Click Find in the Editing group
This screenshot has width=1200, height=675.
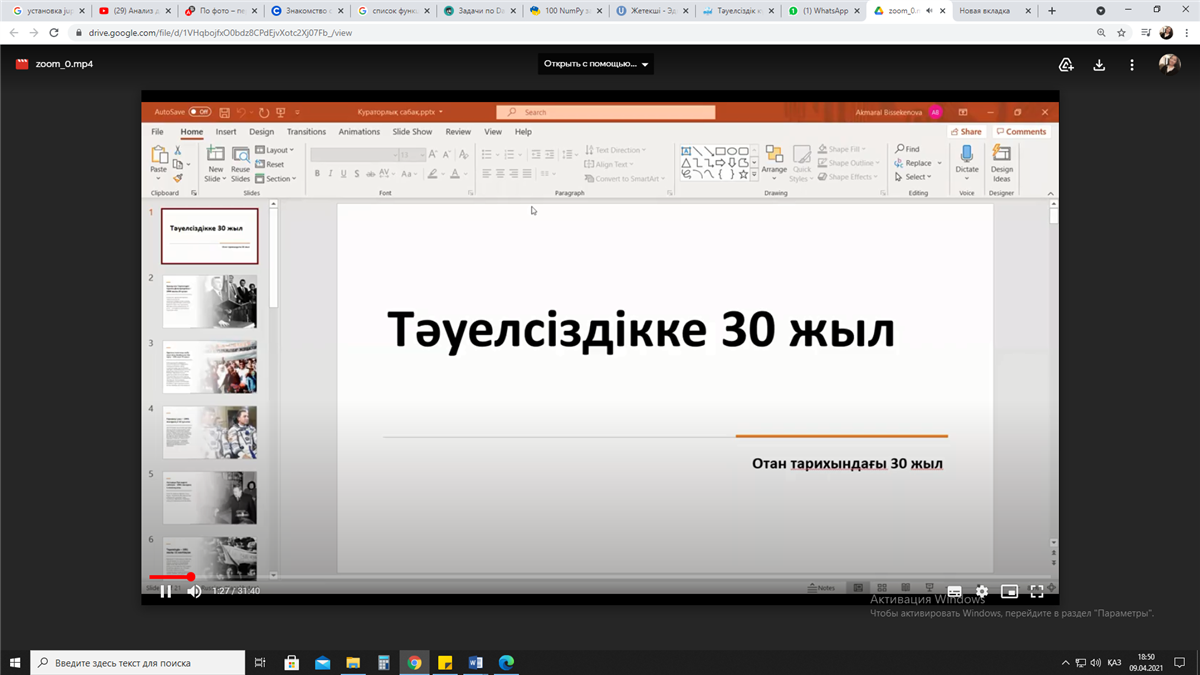907,149
